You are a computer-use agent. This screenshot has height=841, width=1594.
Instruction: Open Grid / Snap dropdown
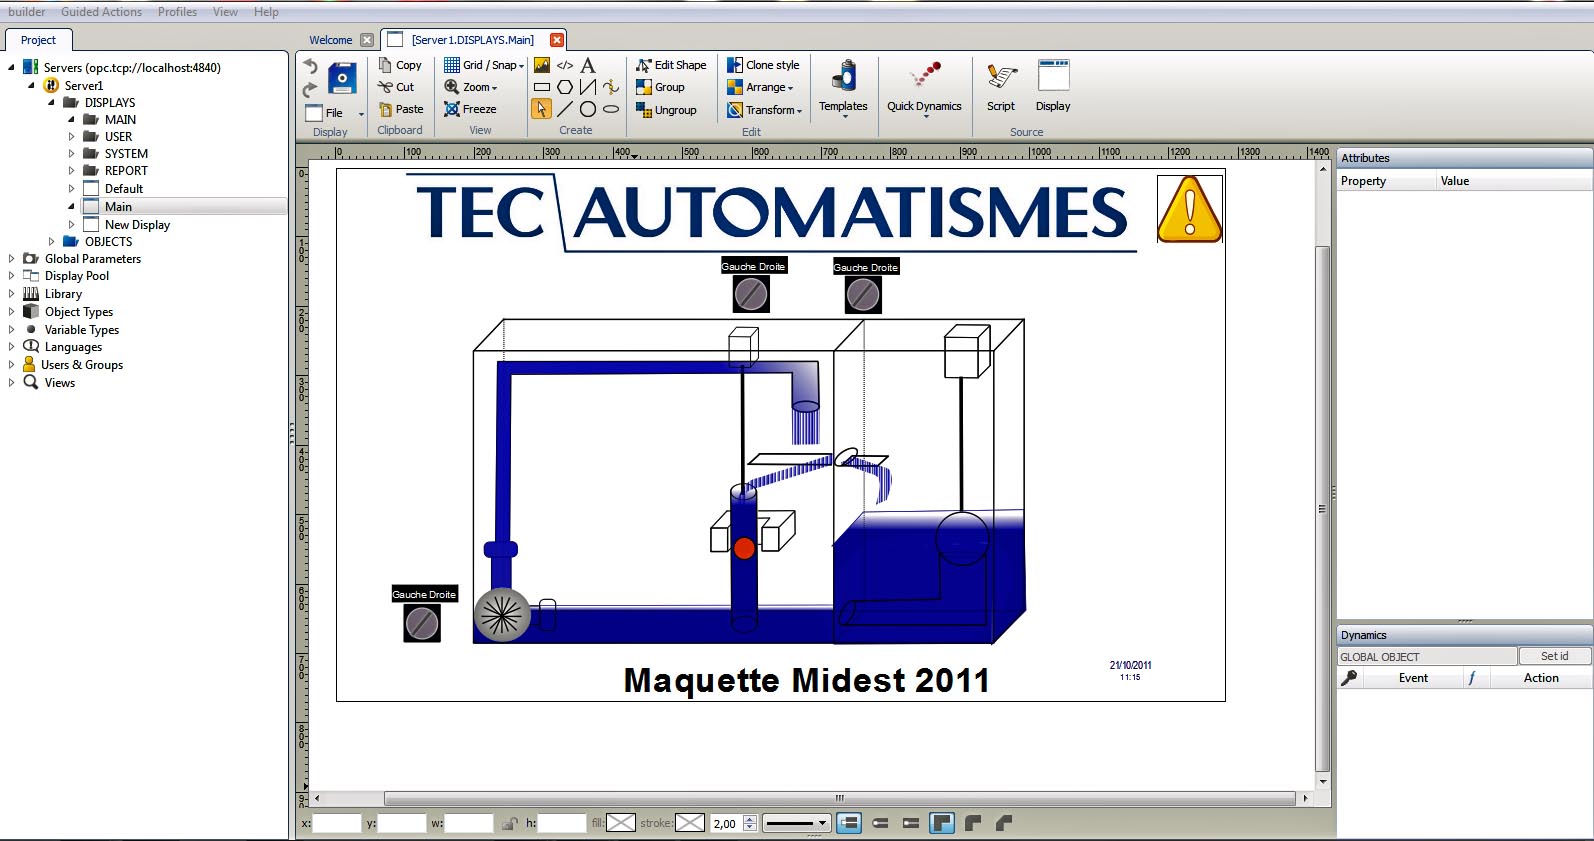coord(484,65)
